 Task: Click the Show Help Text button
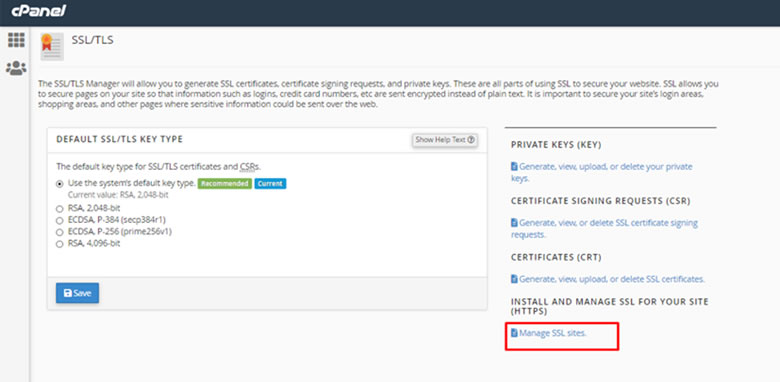point(445,140)
